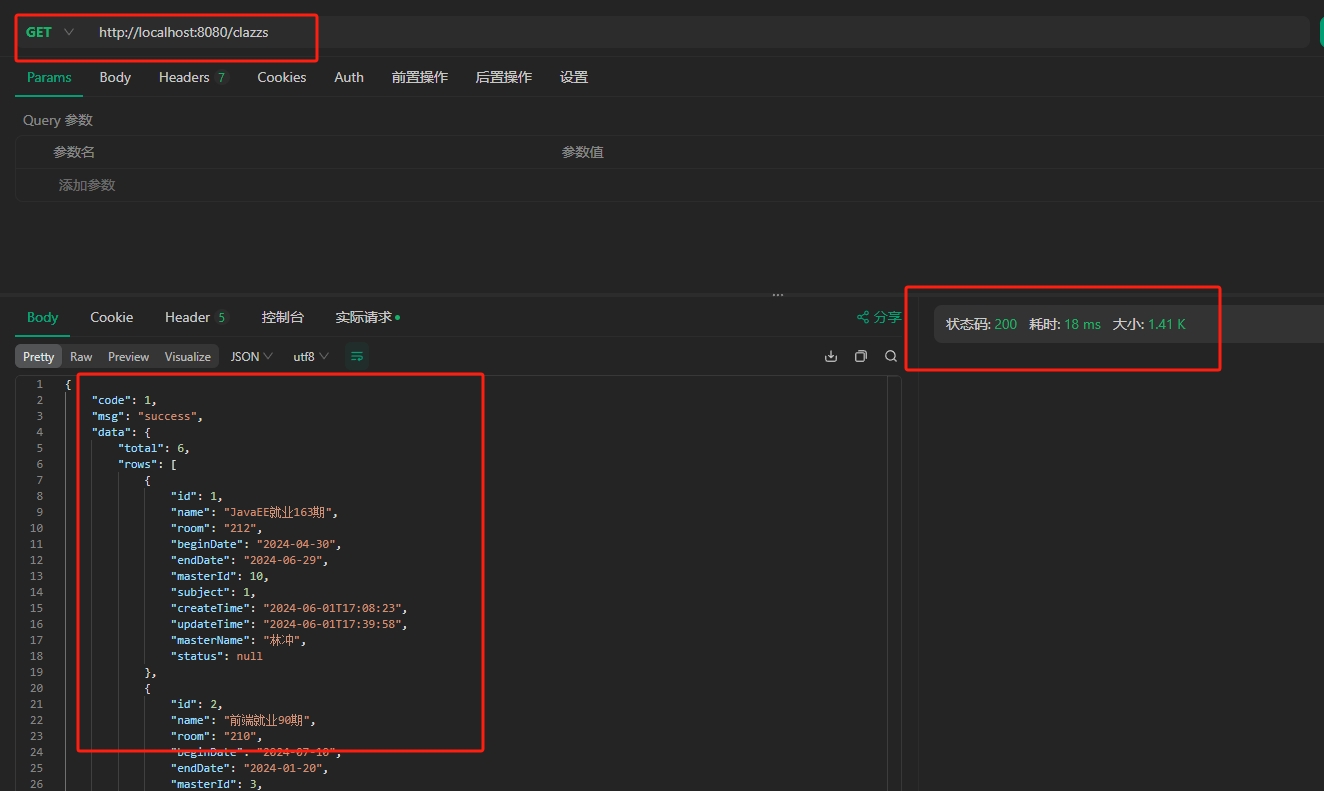Switch to Raw response view
This screenshot has height=791, width=1324.
coord(81,356)
